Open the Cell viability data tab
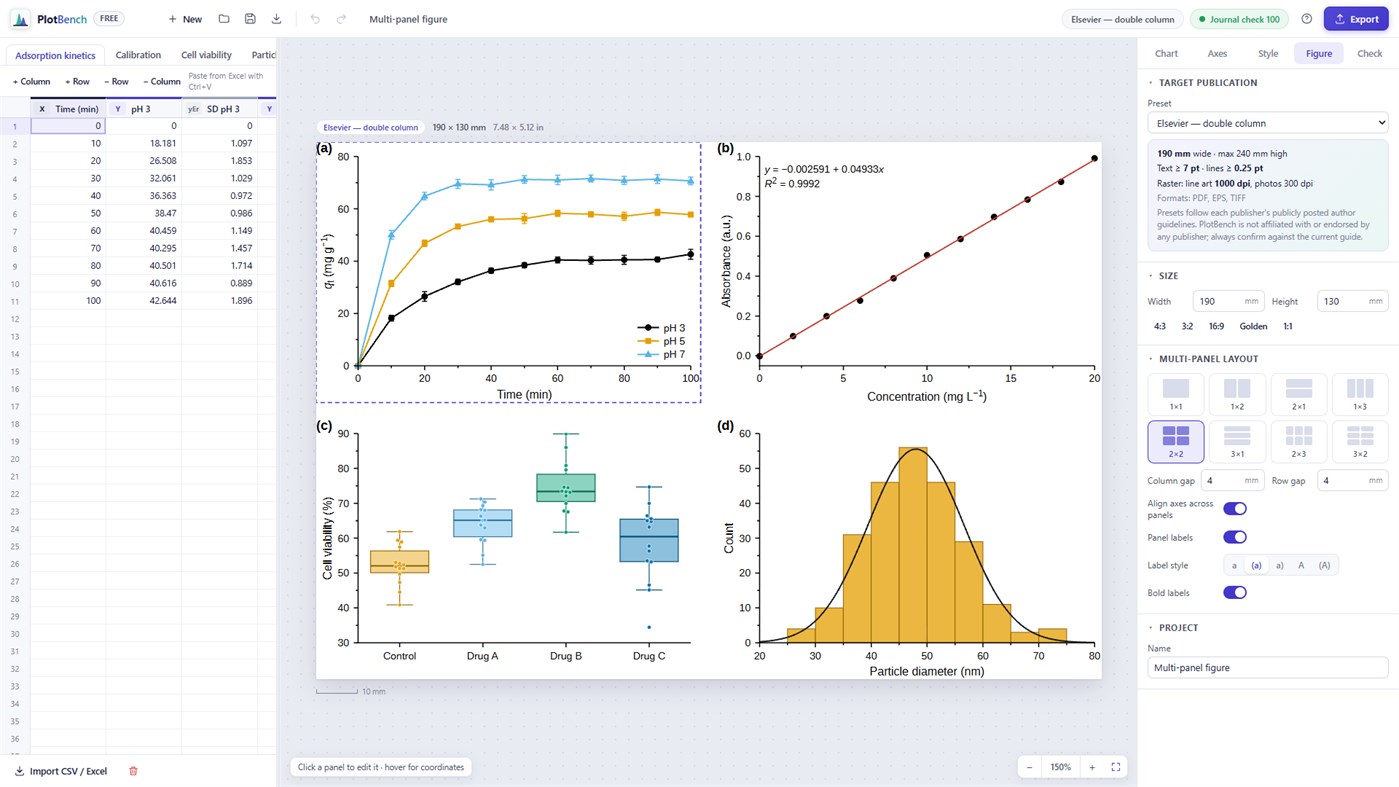The width and height of the screenshot is (1399, 787). [x=206, y=55]
